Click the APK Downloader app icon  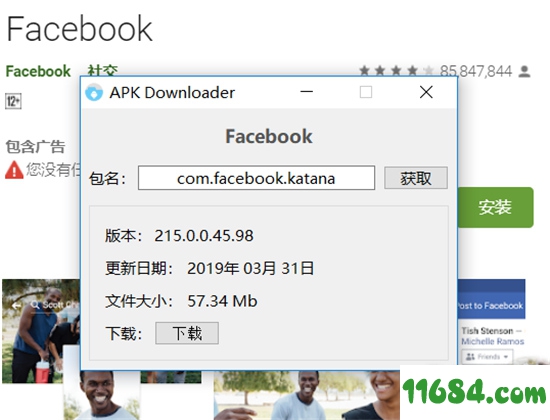coord(94,93)
